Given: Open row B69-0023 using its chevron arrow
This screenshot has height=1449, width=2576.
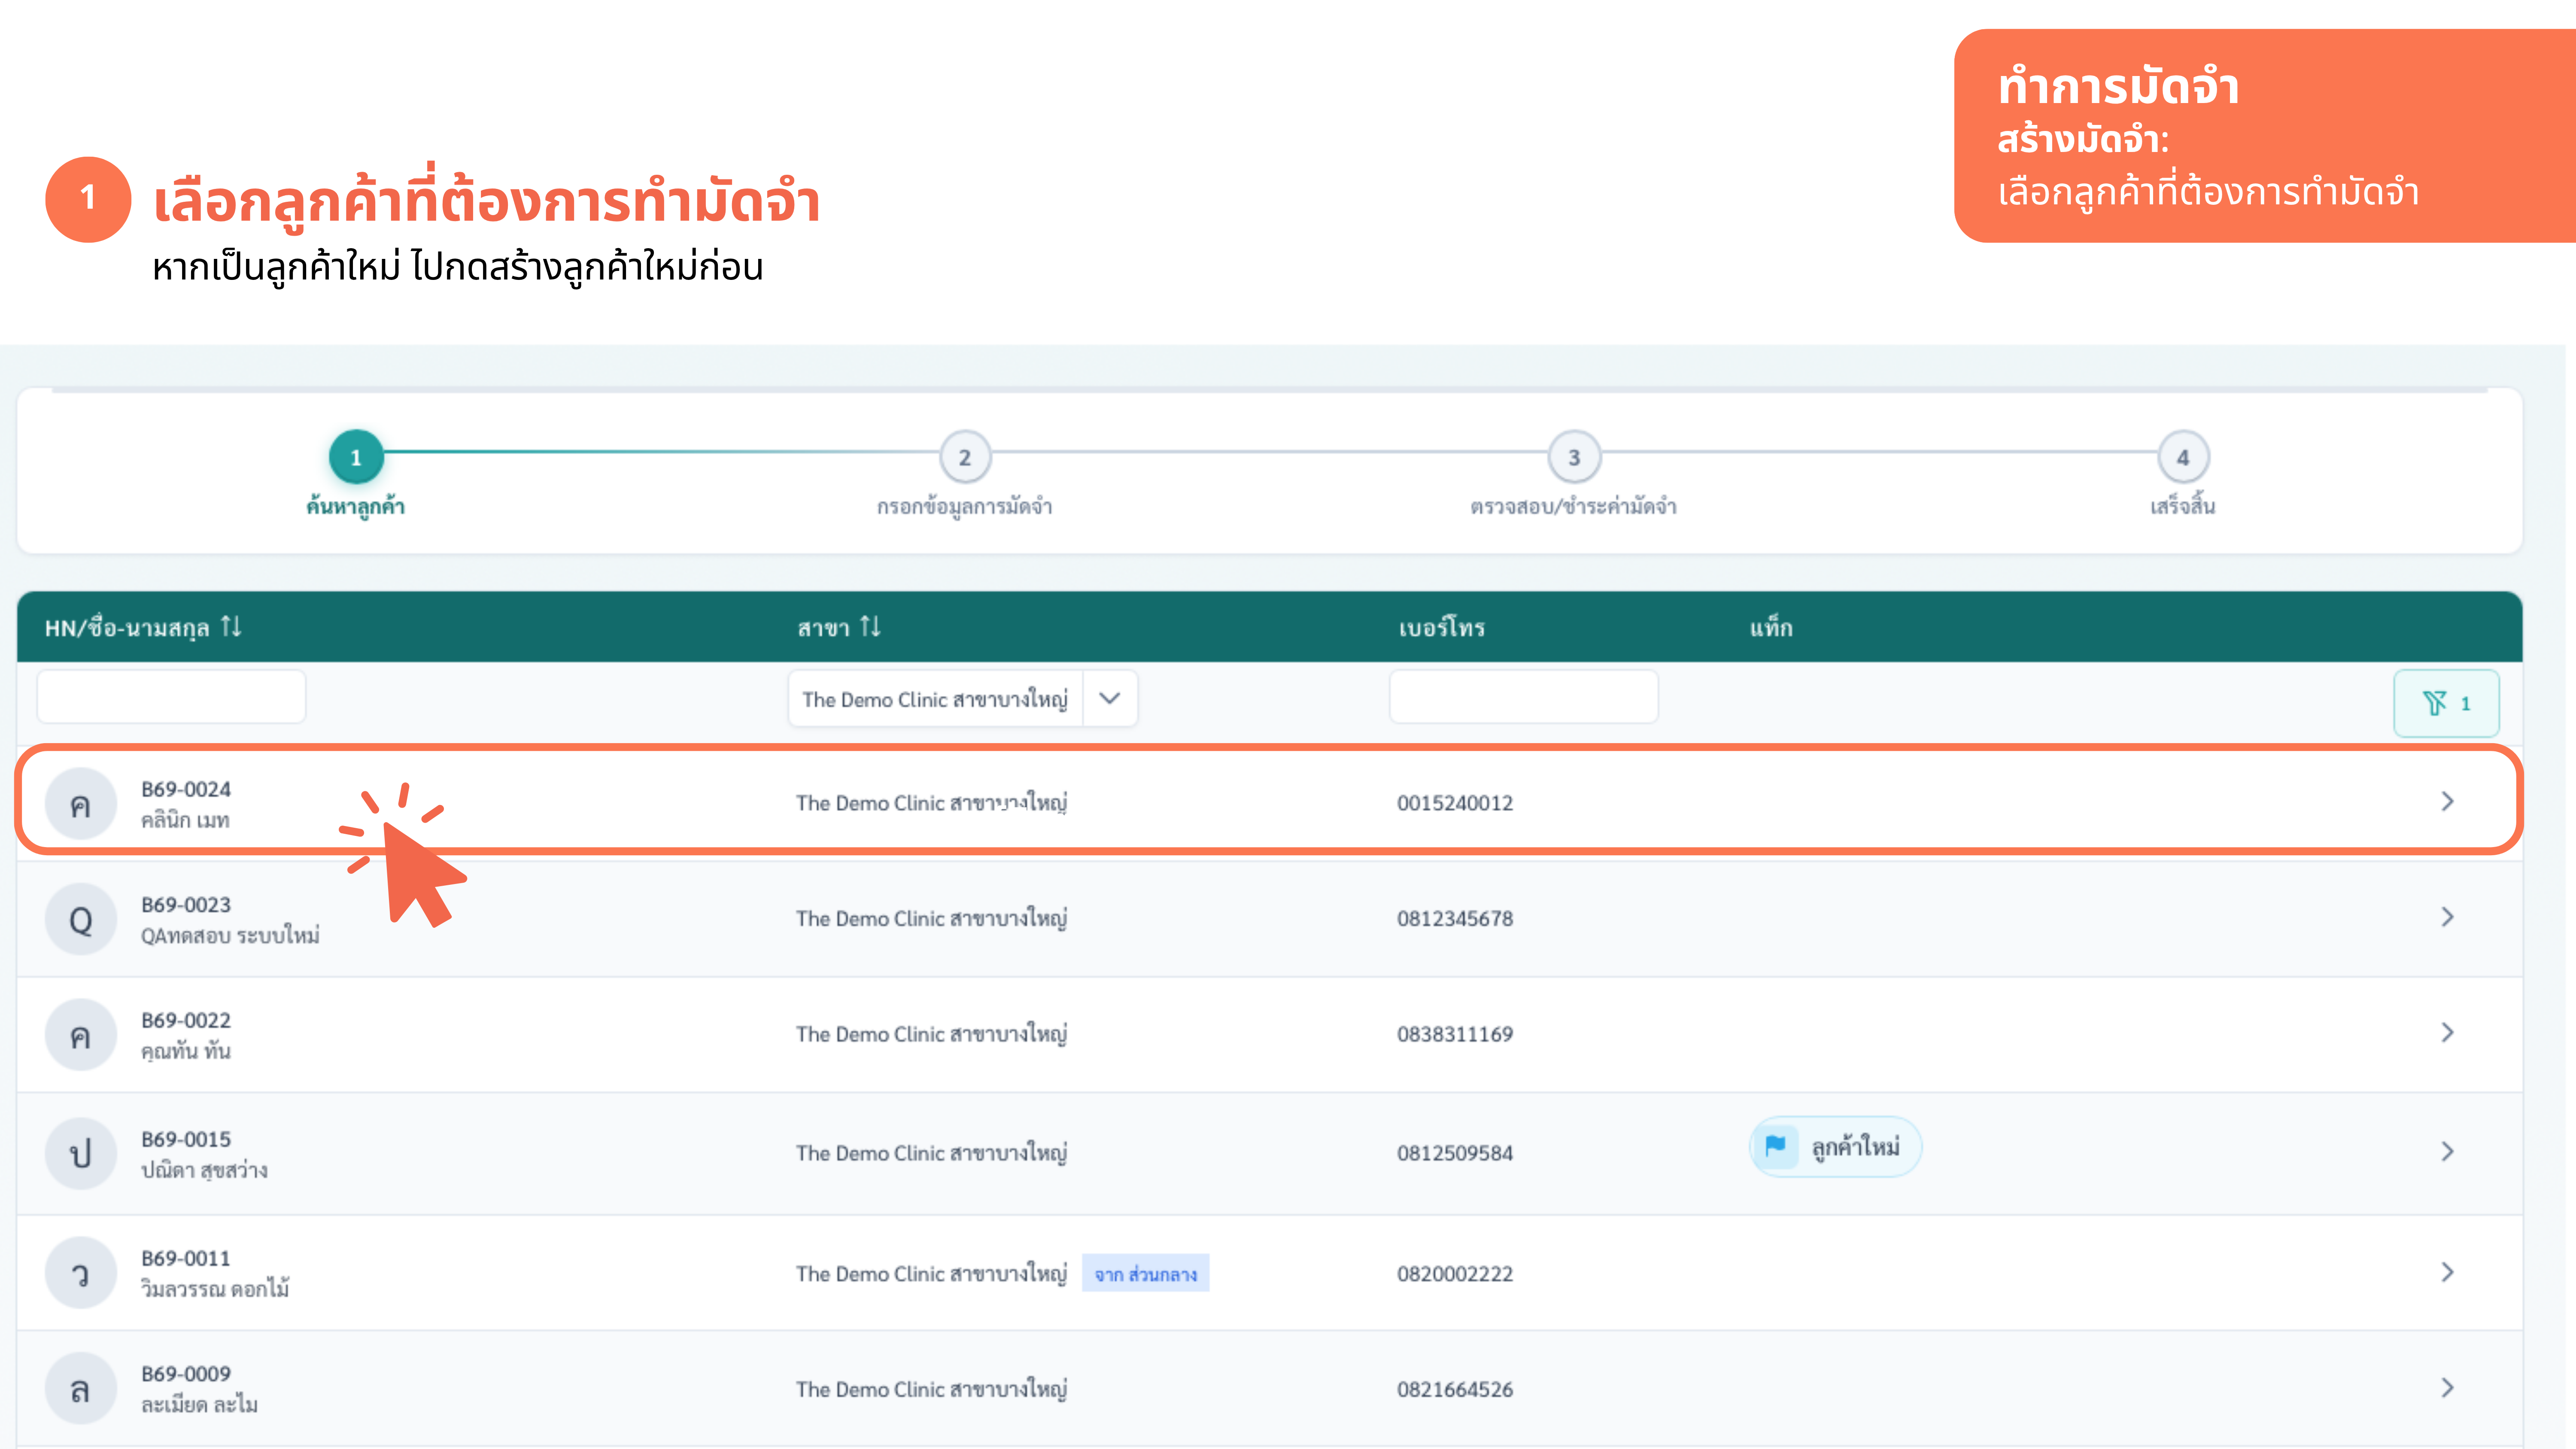Looking at the screenshot, I should [2447, 917].
